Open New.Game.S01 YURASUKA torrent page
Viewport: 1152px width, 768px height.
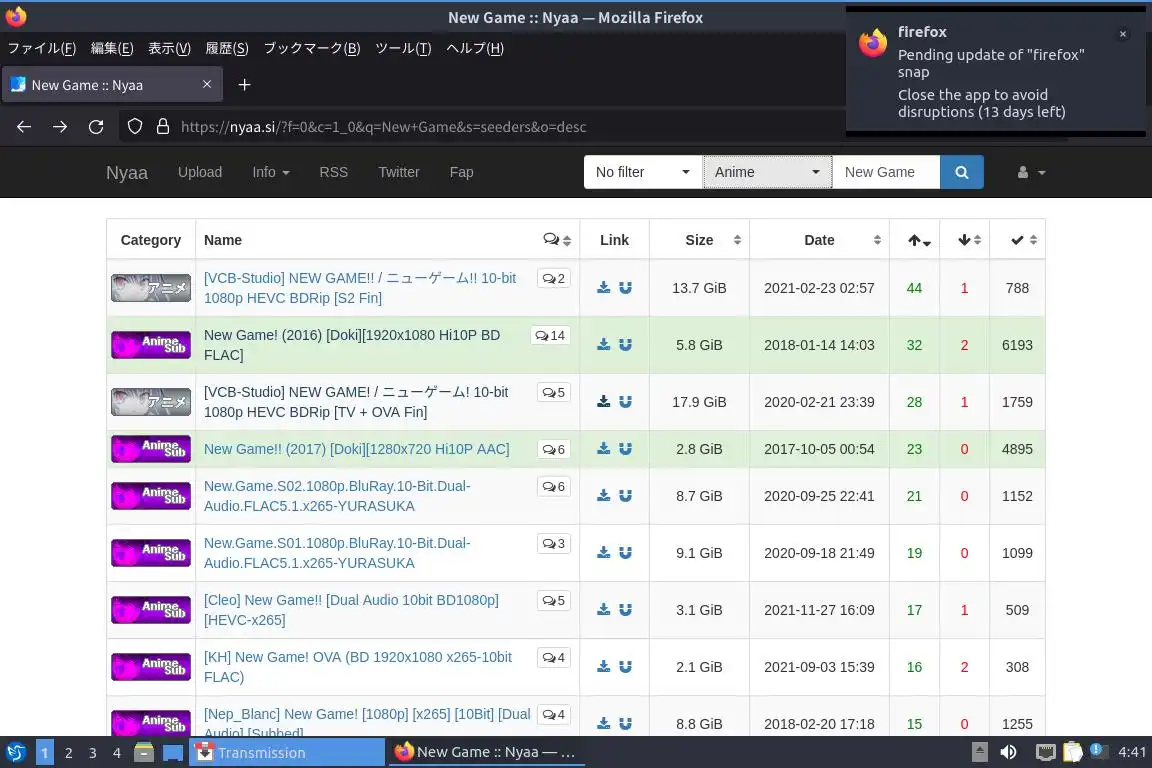pyautogui.click(x=336, y=553)
